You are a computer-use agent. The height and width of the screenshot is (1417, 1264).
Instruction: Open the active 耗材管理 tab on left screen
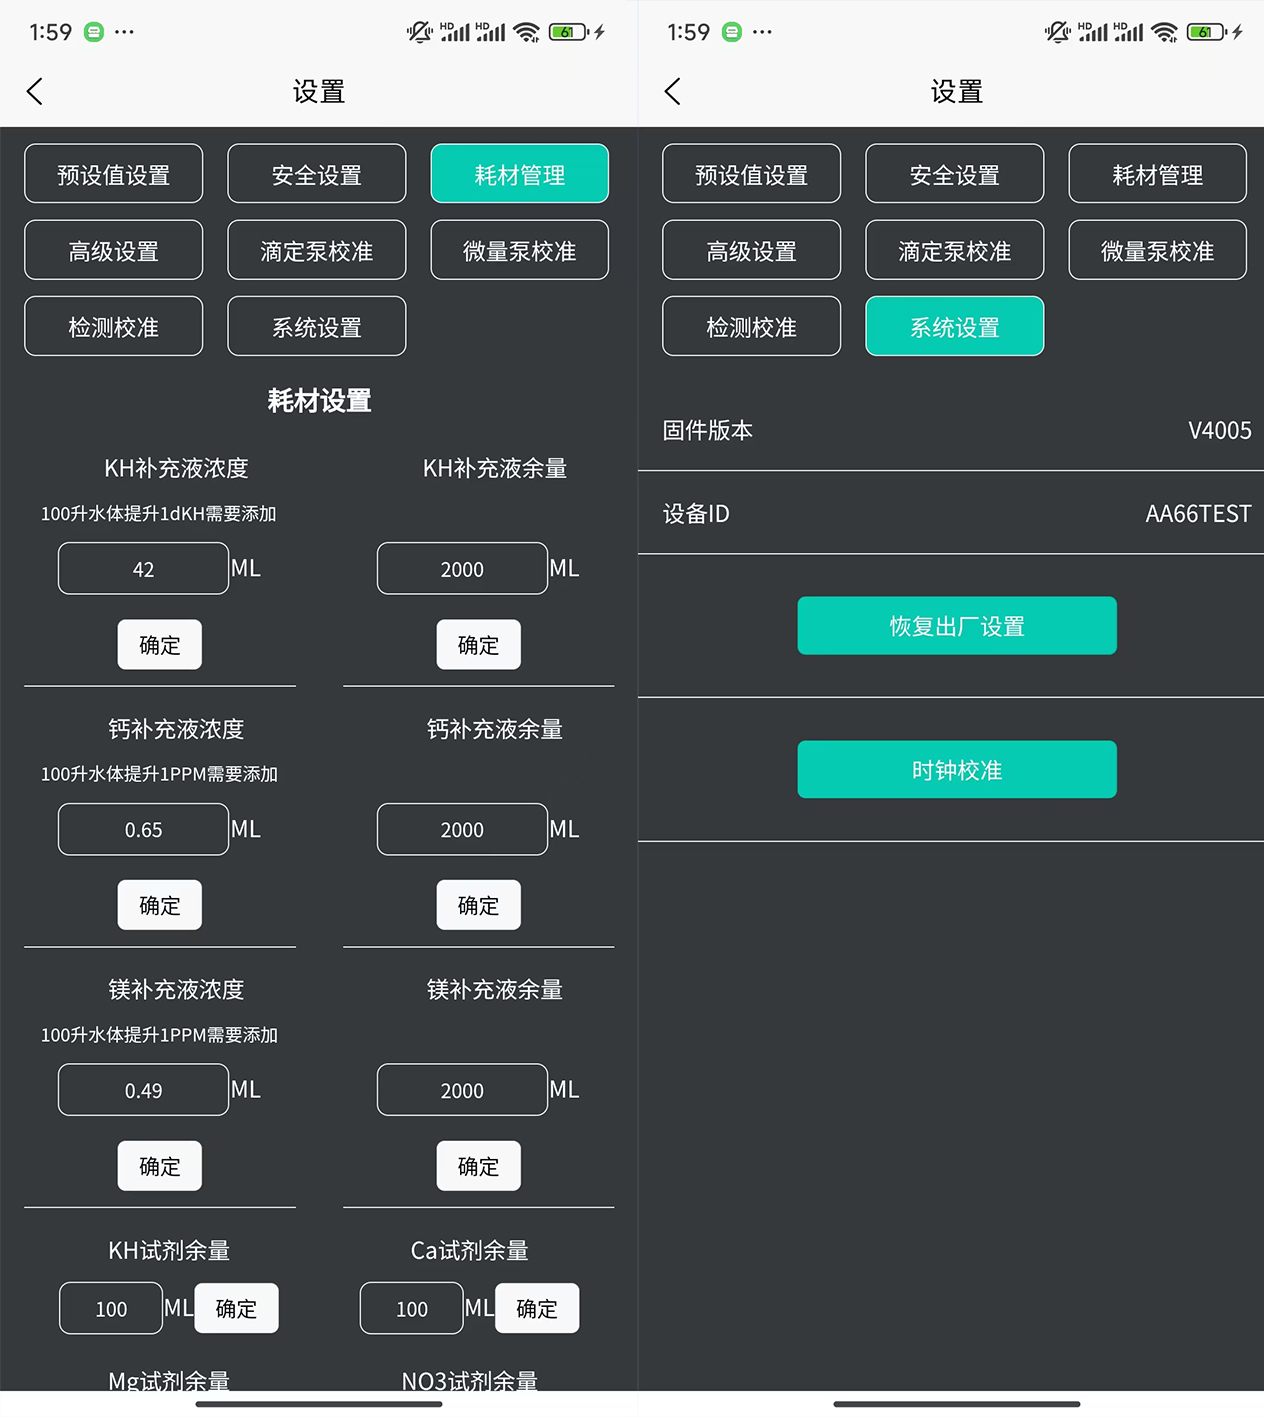coord(519,174)
